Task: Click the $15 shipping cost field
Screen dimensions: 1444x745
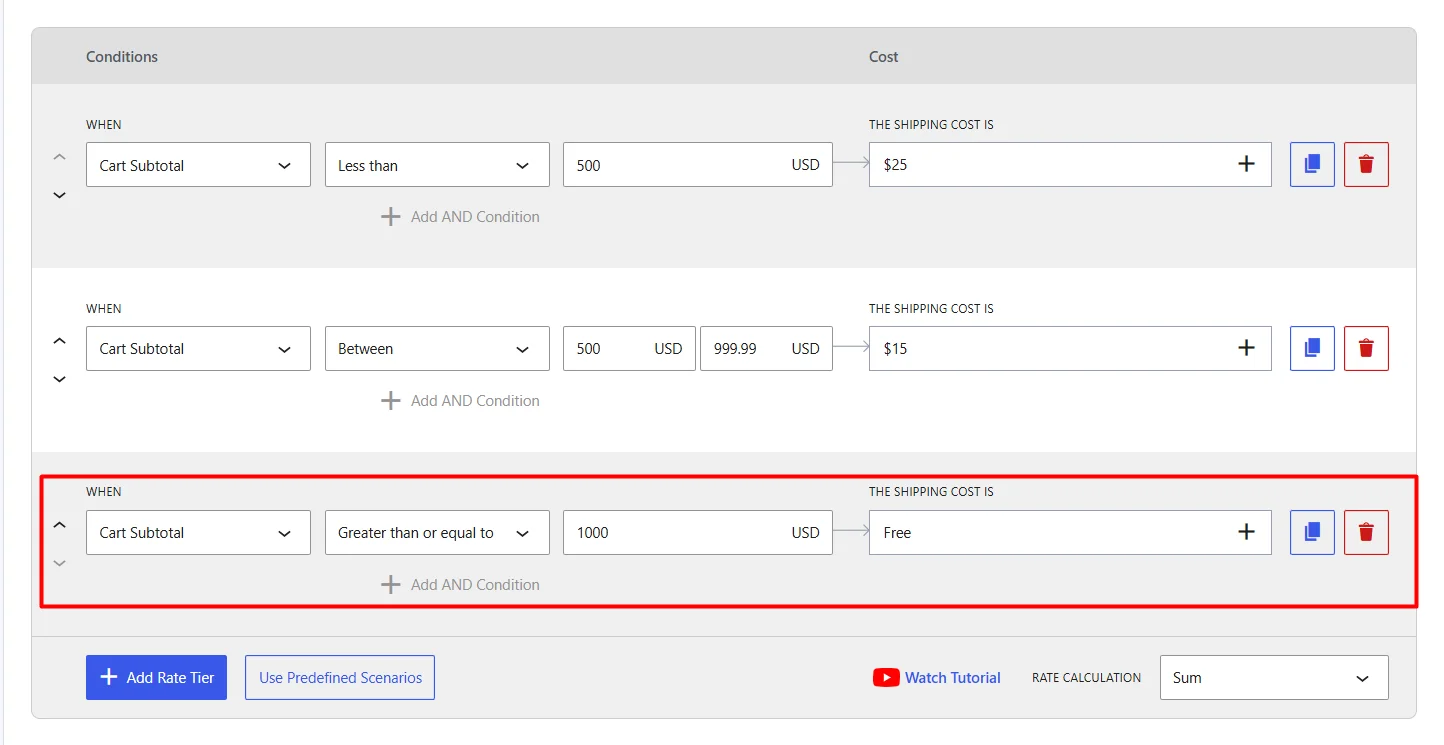Action: (x=1070, y=348)
